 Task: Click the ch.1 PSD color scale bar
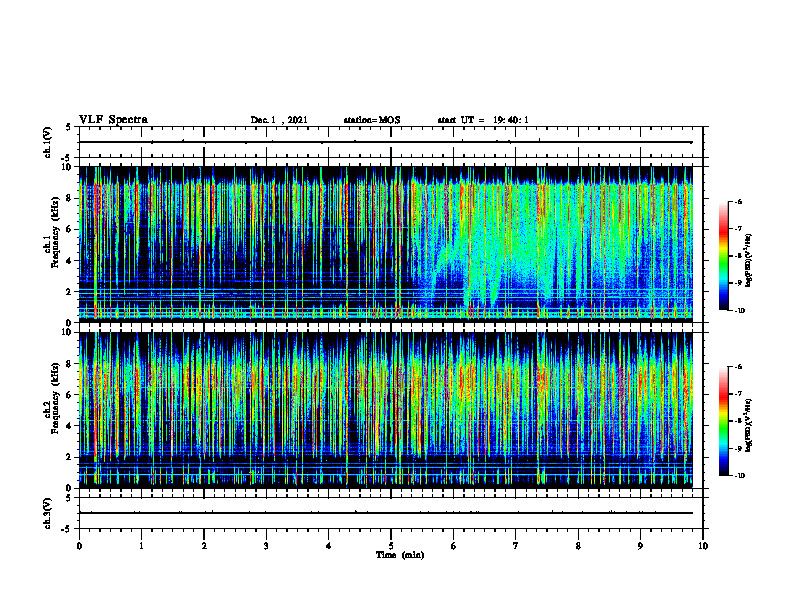[x=723, y=256]
